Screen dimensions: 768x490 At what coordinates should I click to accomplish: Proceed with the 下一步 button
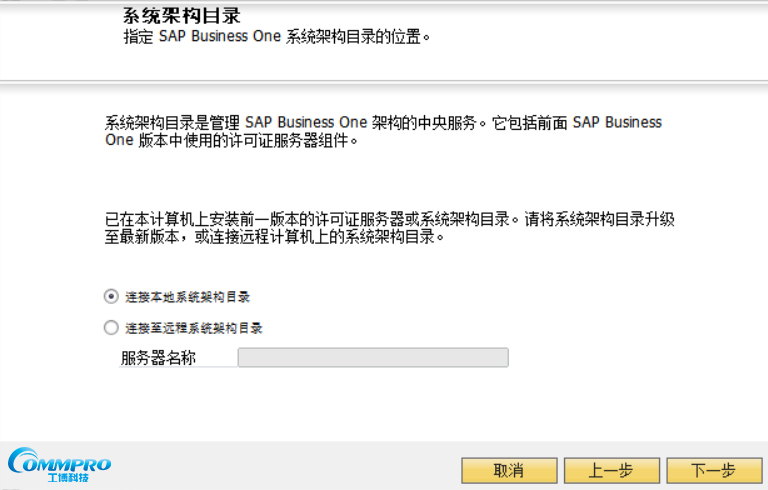713,471
